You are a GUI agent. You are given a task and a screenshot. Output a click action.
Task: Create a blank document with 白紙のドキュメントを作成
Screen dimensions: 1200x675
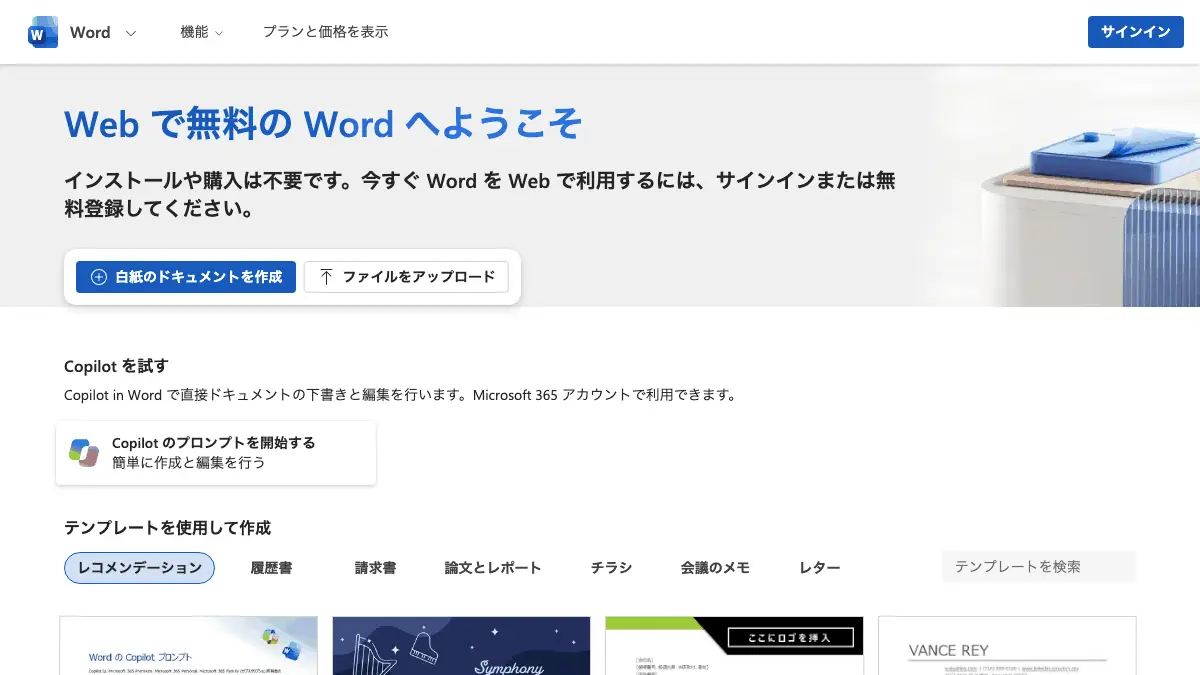(186, 277)
